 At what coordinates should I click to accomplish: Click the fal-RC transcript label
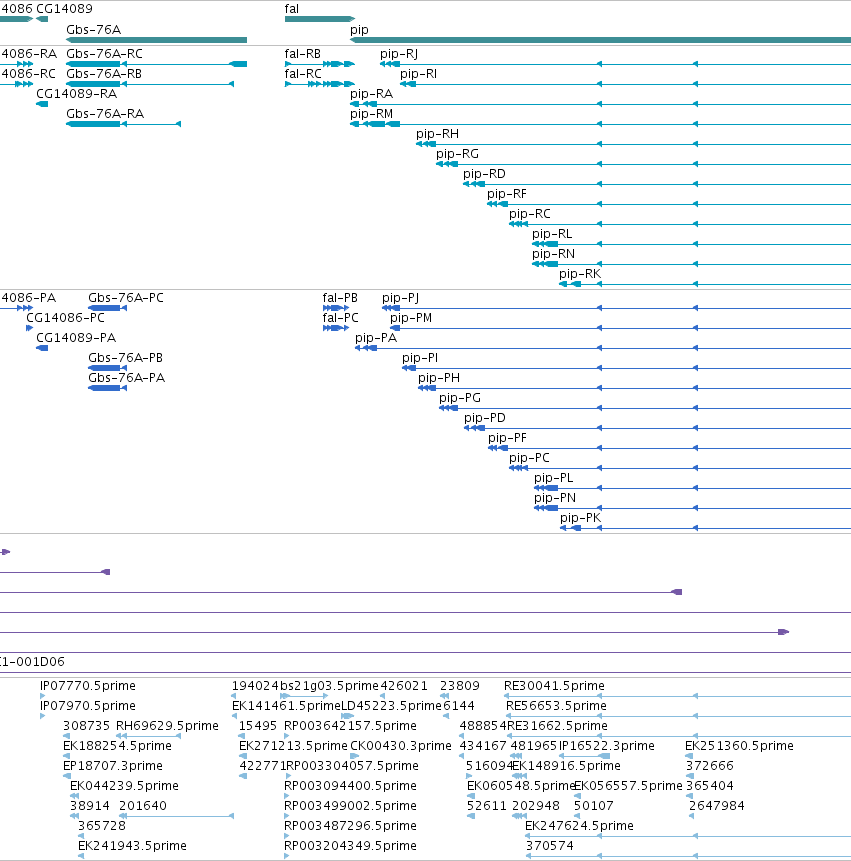[303, 74]
